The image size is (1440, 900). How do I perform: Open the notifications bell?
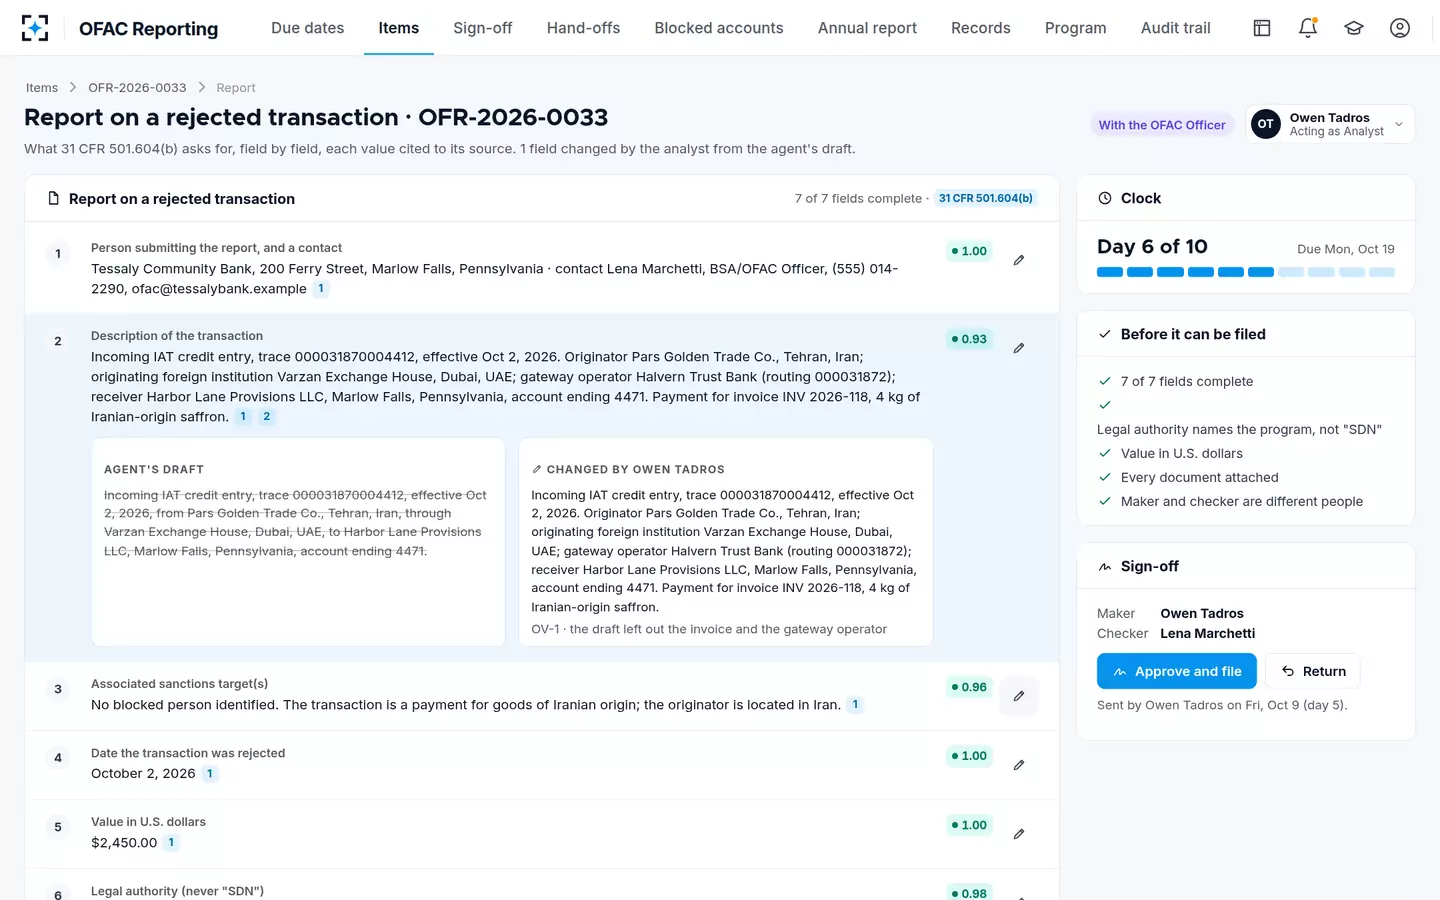point(1308,28)
